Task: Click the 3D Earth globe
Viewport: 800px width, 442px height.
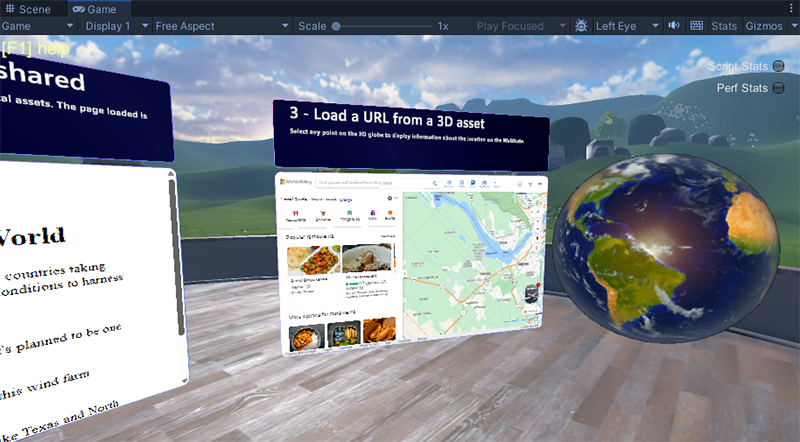Action: click(x=666, y=248)
